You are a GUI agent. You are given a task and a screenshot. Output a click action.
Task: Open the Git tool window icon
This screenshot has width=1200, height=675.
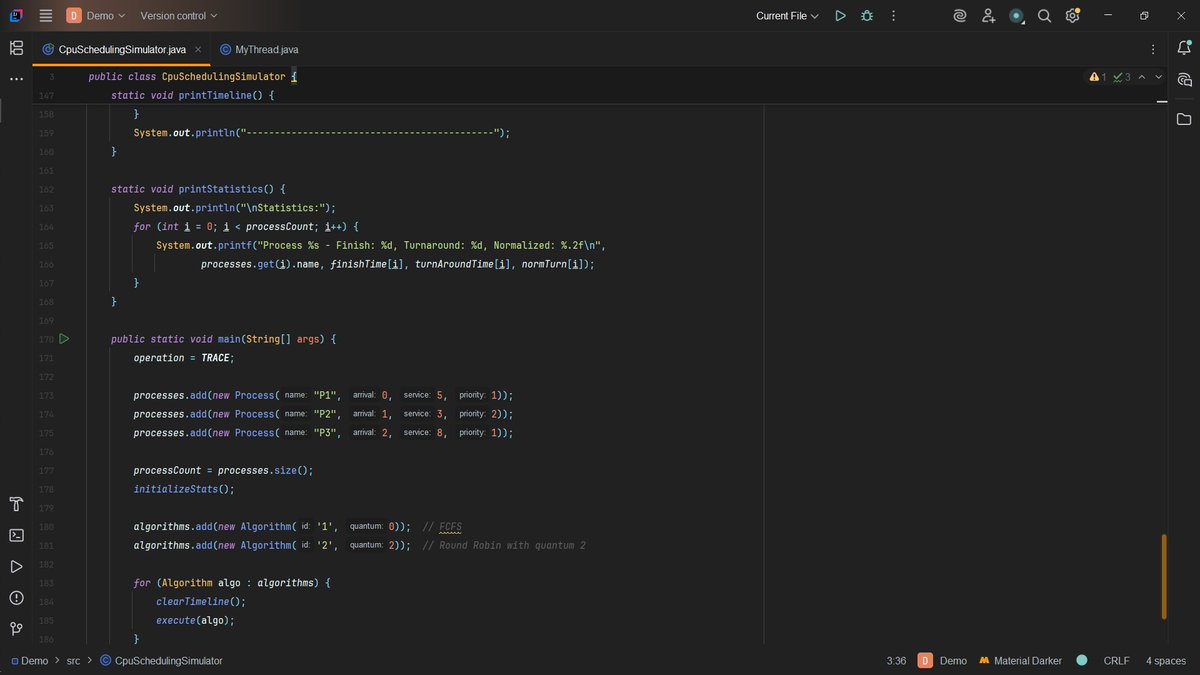16,629
